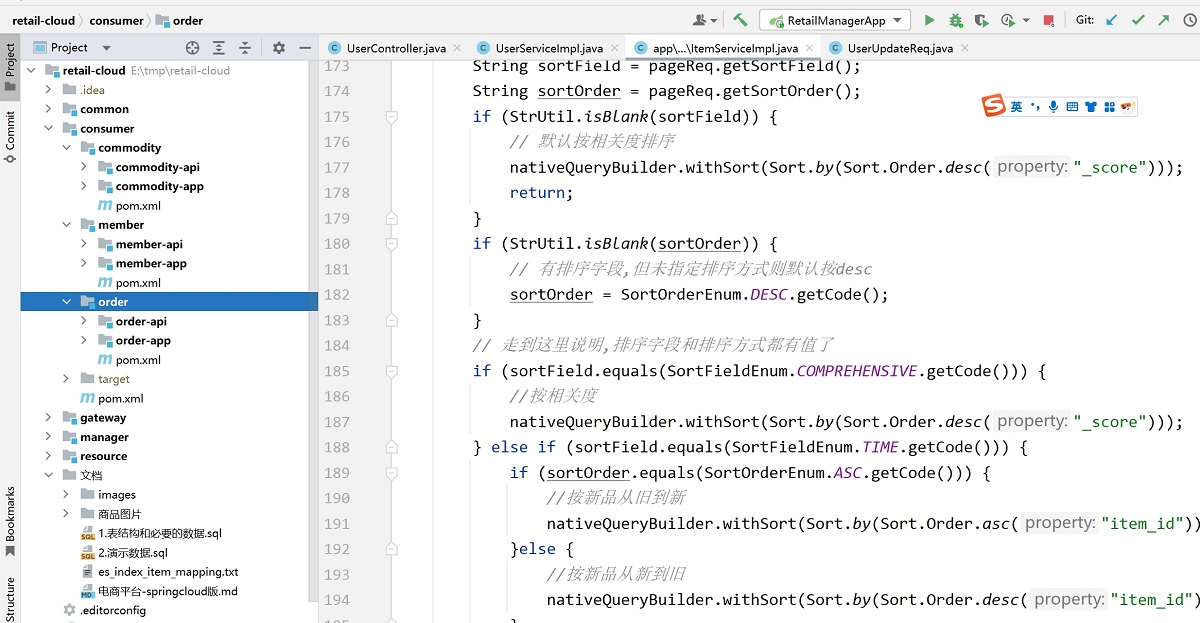Click the Sogou avatar mascot icon
The width and height of the screenshot is (1200, 623).
[1126, 107]
